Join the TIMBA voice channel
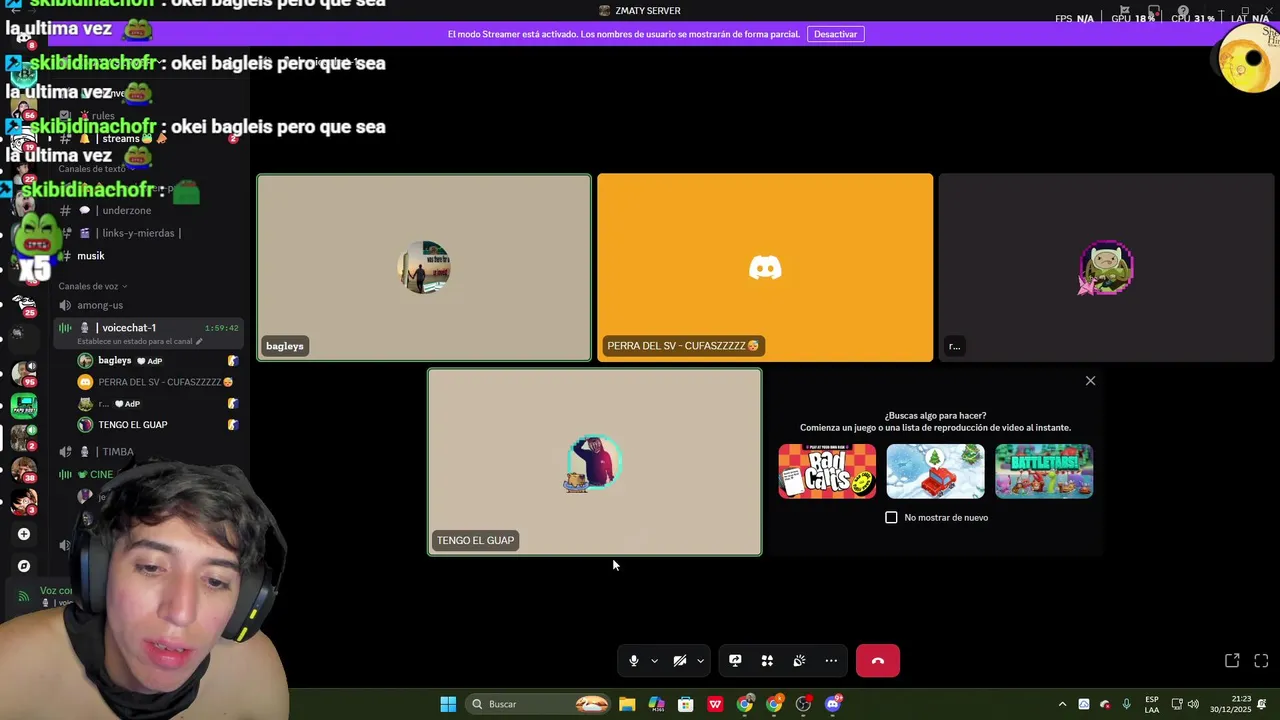Screen dimensions: 1280x720 click(117, 452)
